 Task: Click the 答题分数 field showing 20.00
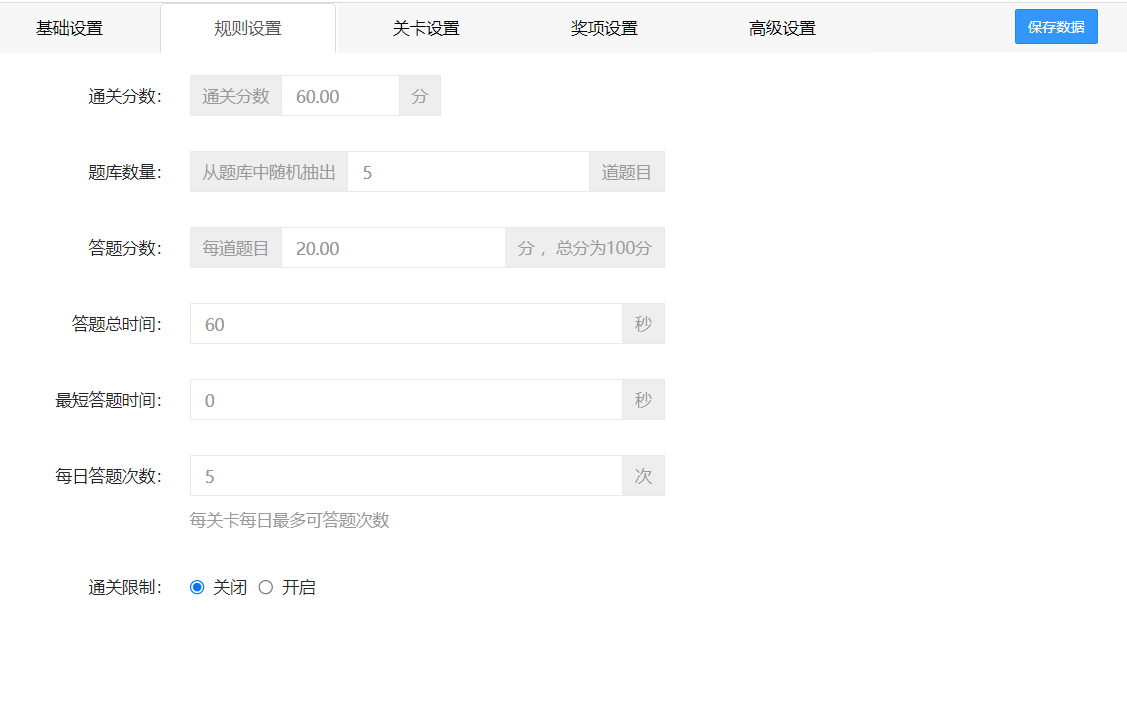coord(393,248)
